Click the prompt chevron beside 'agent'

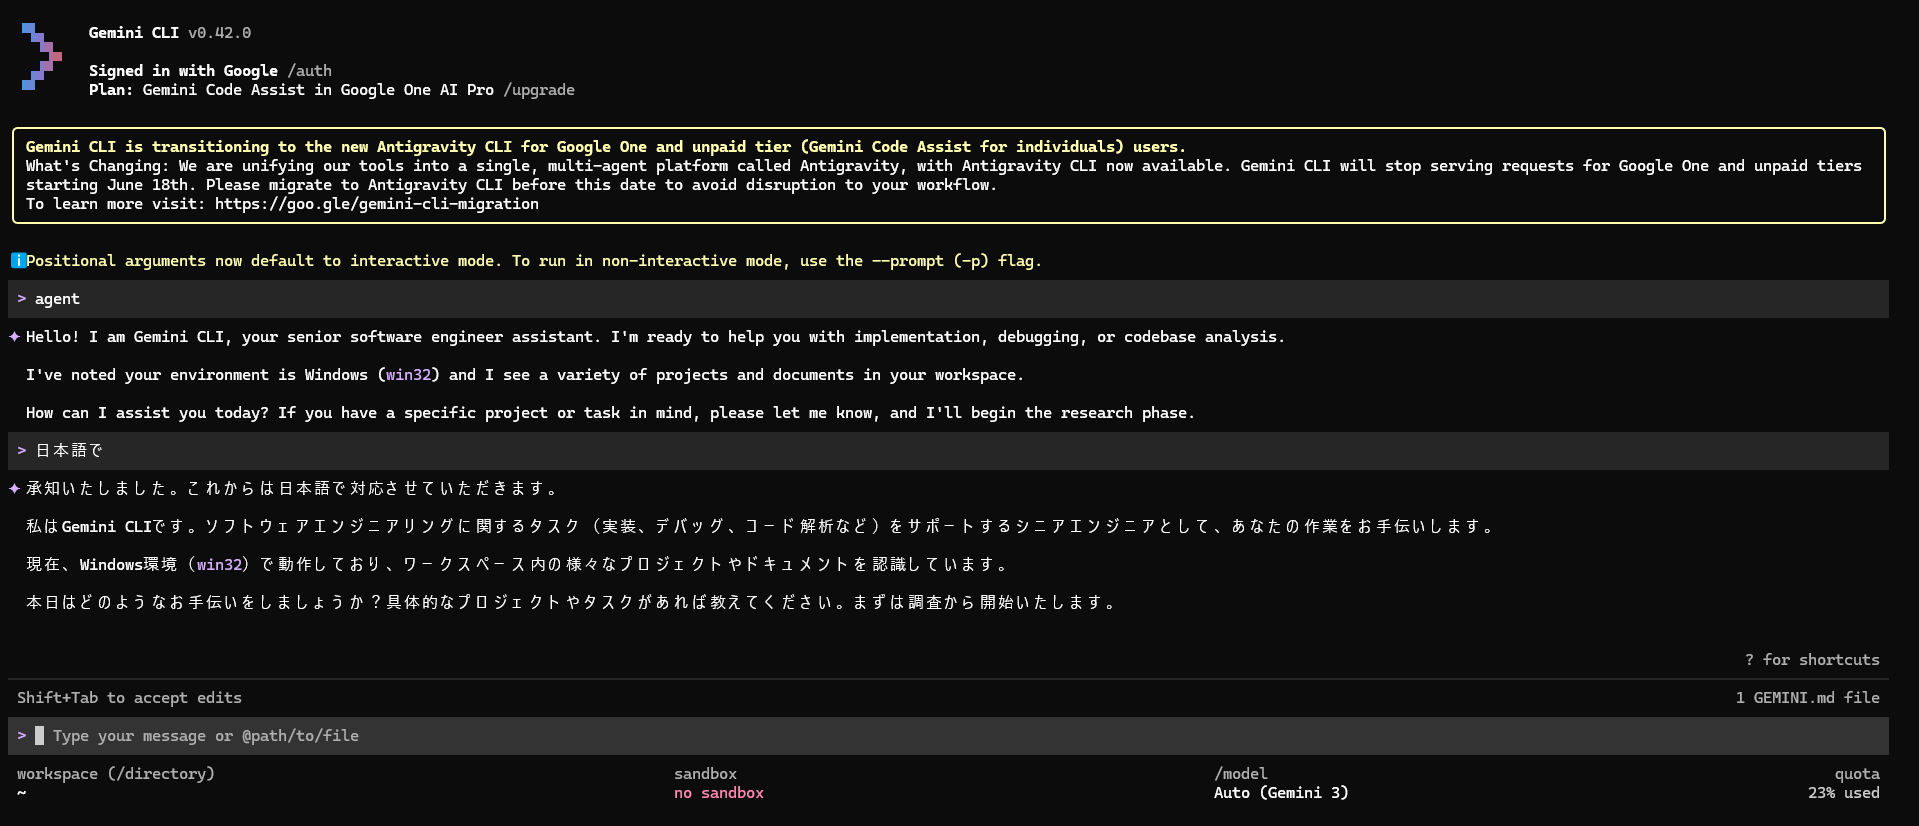[22, 299]
